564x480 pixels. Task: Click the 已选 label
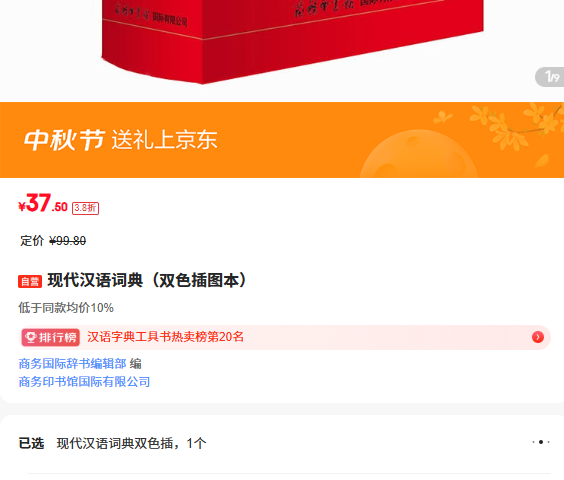[31, 443]
